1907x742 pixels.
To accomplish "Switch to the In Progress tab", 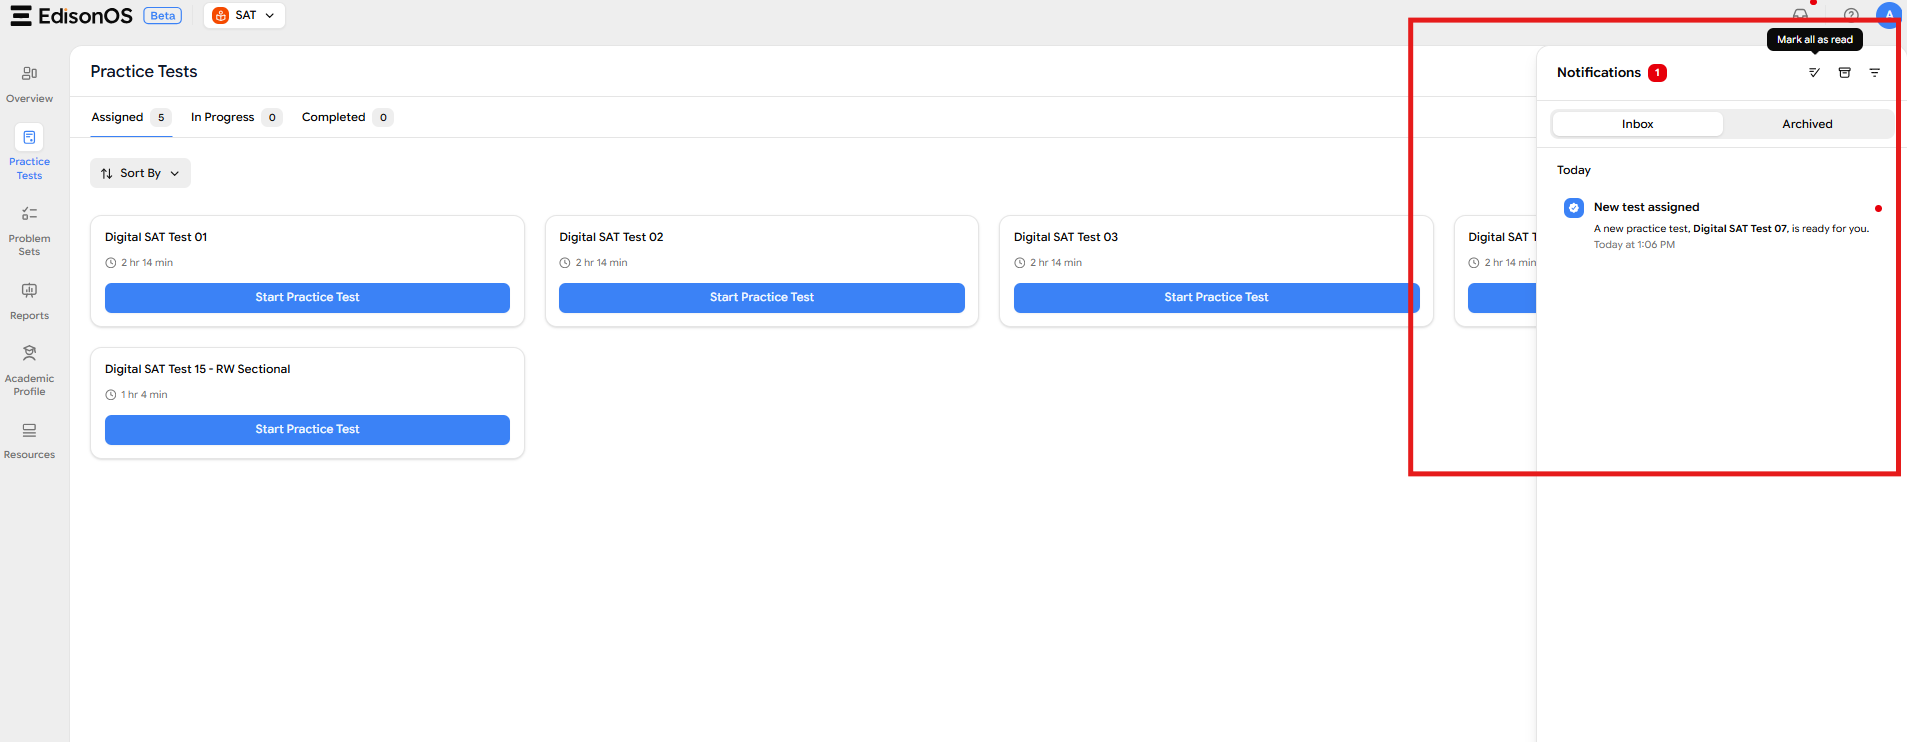I will [236, 117].
